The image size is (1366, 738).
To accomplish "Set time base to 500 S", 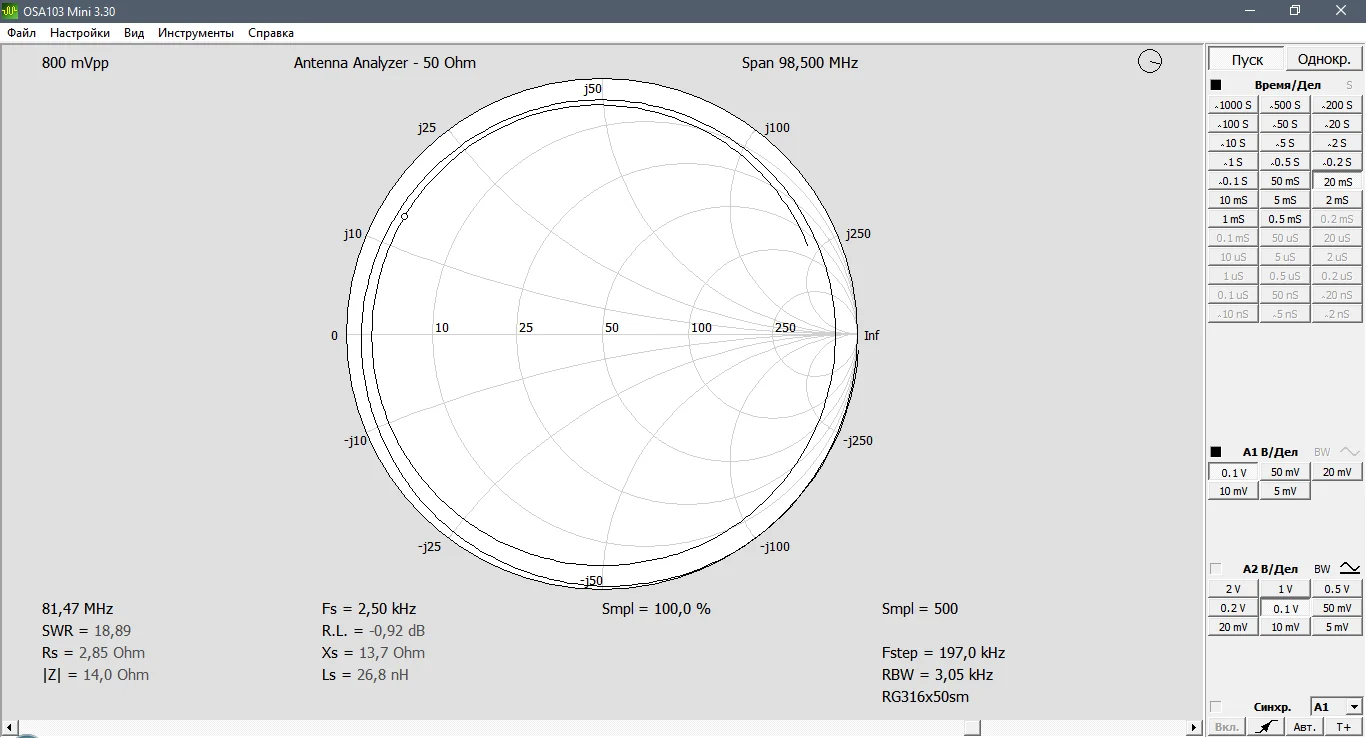I will click(1285, 105).
